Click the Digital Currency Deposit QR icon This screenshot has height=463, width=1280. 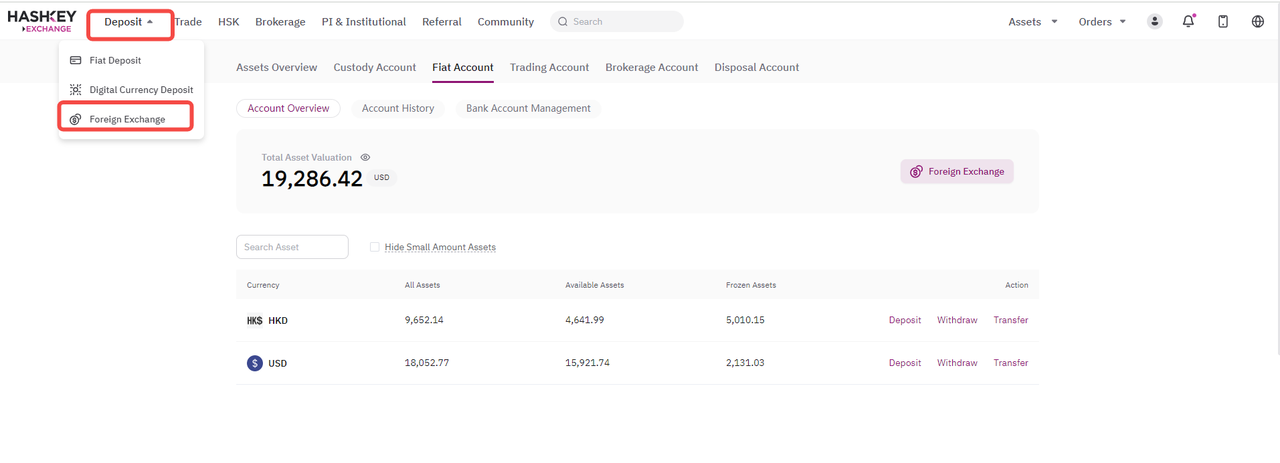76,90
